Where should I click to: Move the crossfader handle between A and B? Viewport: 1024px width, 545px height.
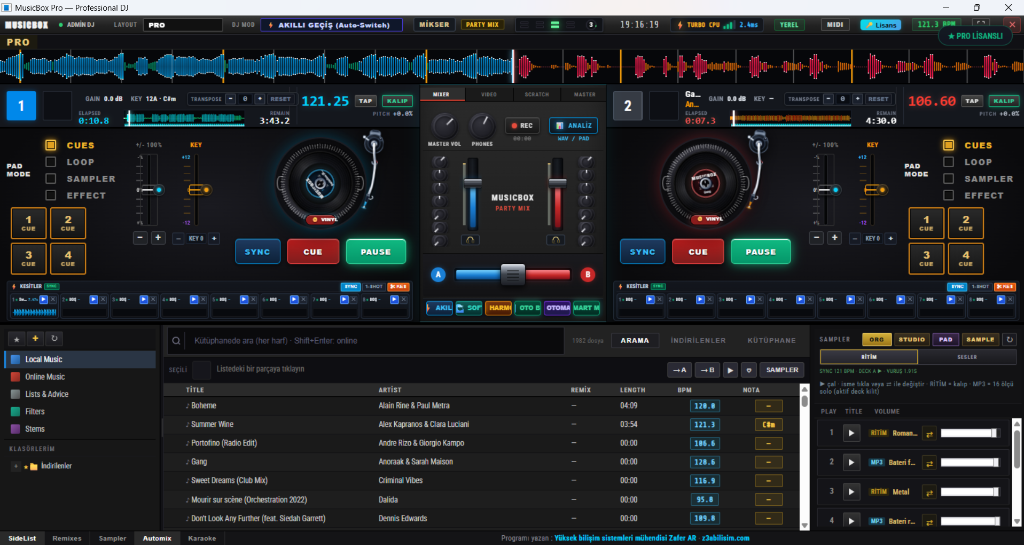pos(513,275)
